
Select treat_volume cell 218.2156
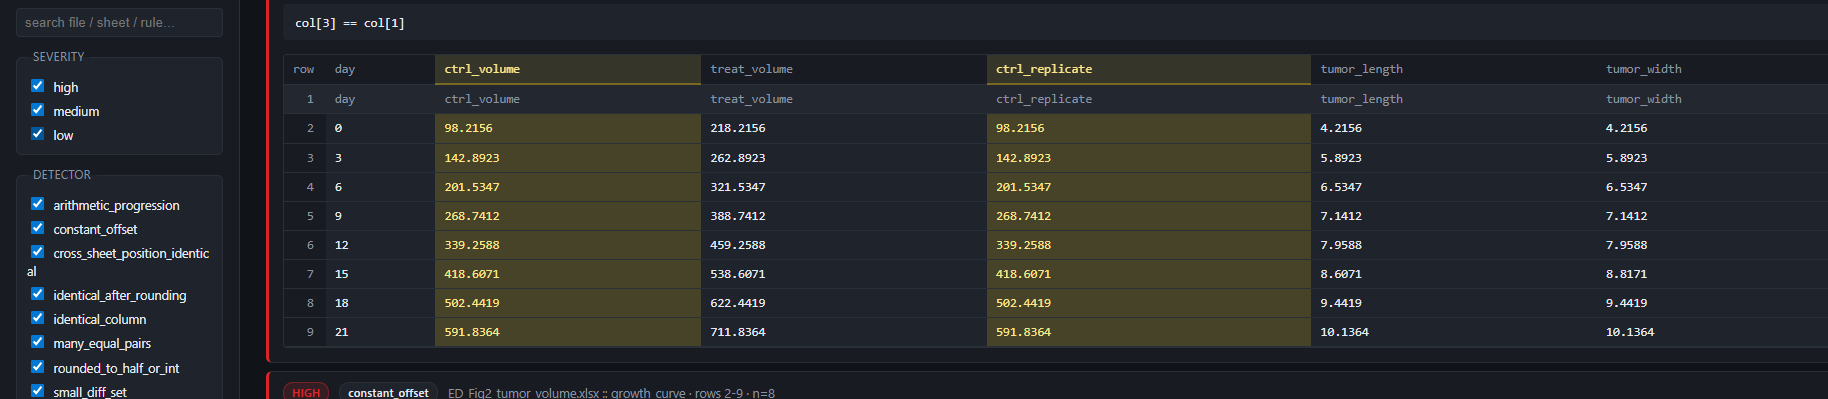pyautogui.click(x=844, y=128)
